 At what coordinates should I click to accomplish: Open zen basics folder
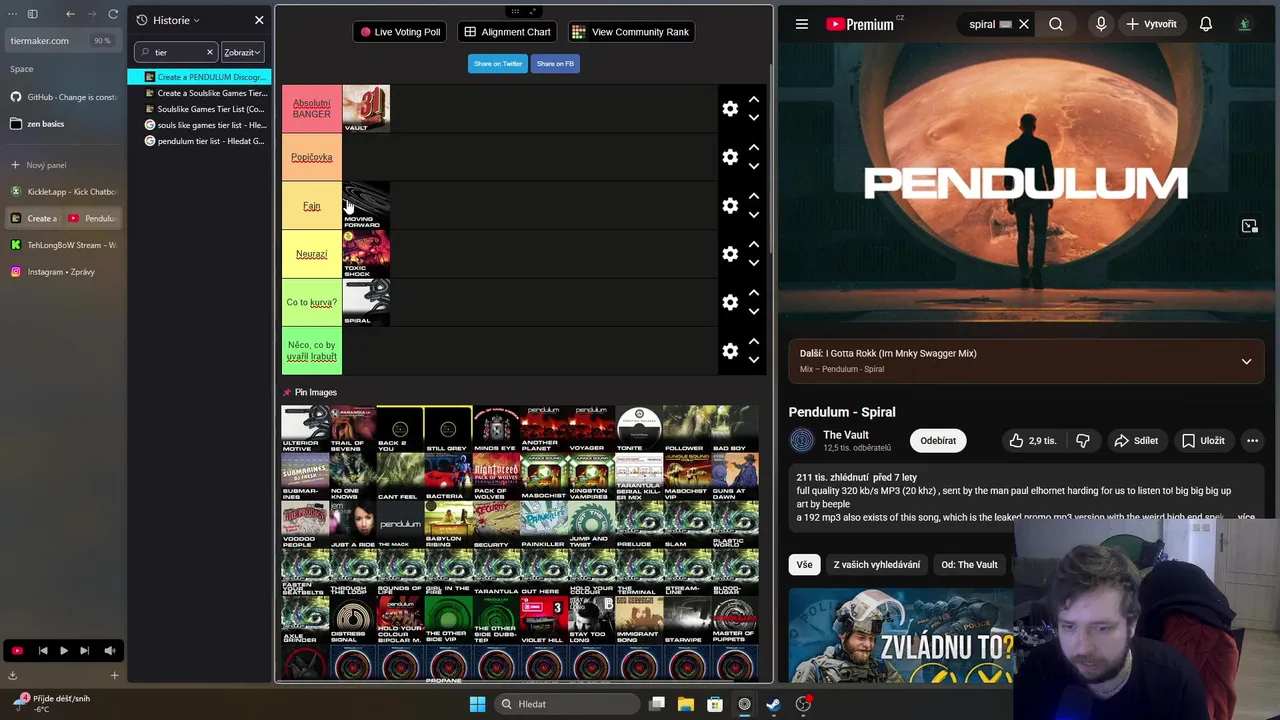[x=62, y=124]
